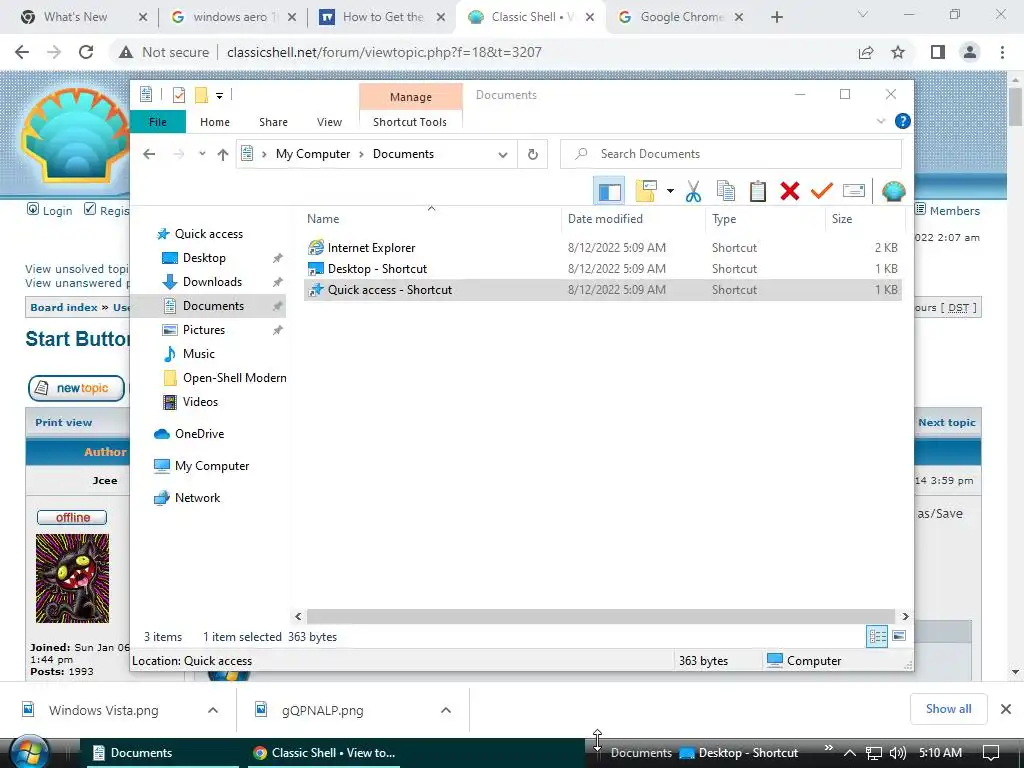Viewport: 1024px width, 768px height.
Task: Click the Chrome share page icon
Action: pyautogui.click(x=866, y=52)
